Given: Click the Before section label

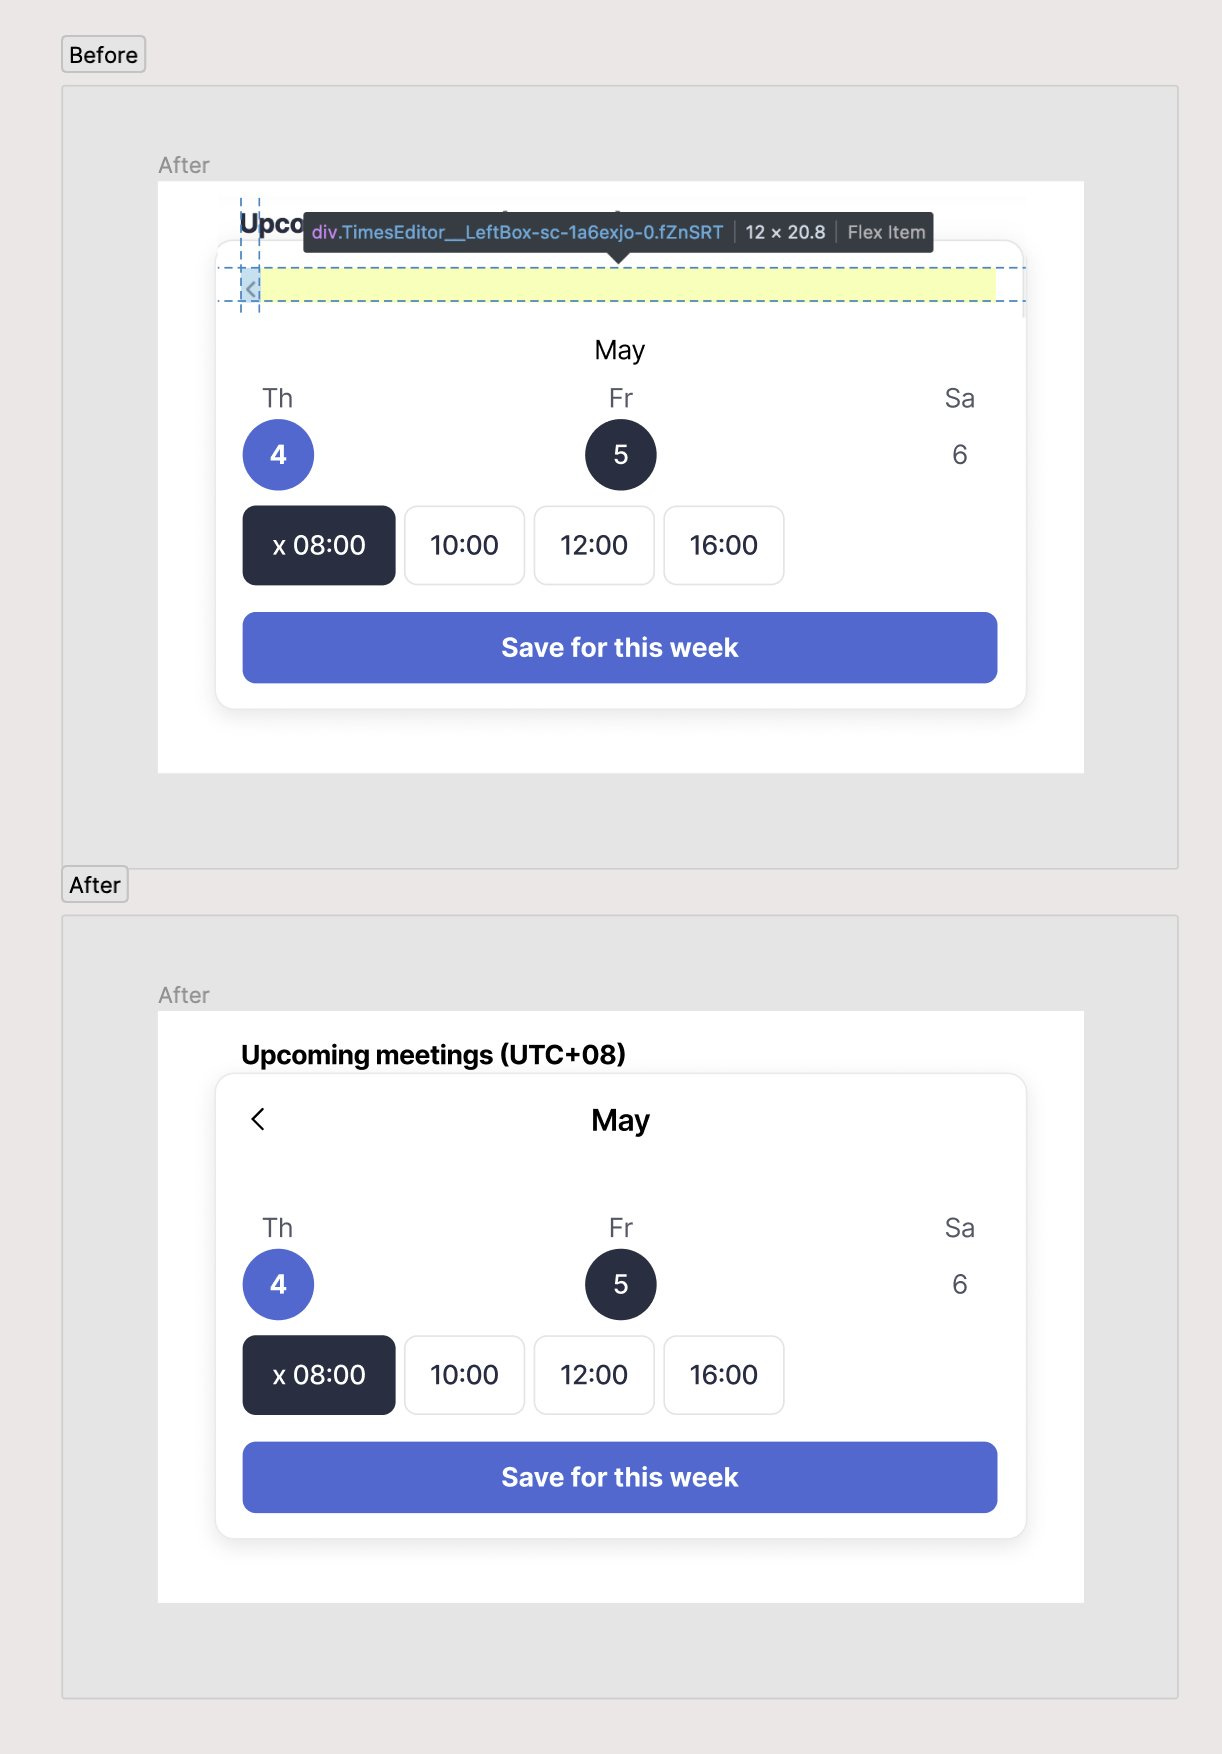Looking at the screenshot, I should click(x=103, y=55).
